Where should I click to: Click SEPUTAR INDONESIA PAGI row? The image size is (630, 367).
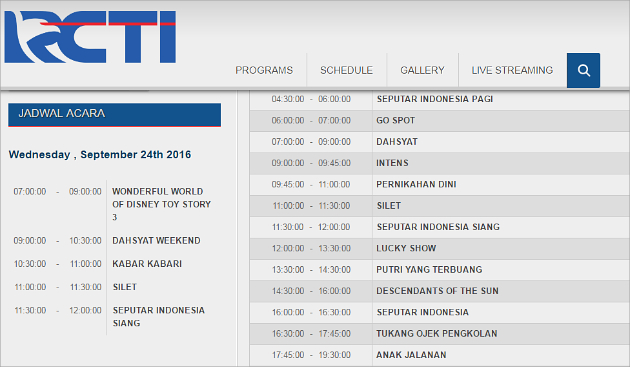[x=440, y=99]
